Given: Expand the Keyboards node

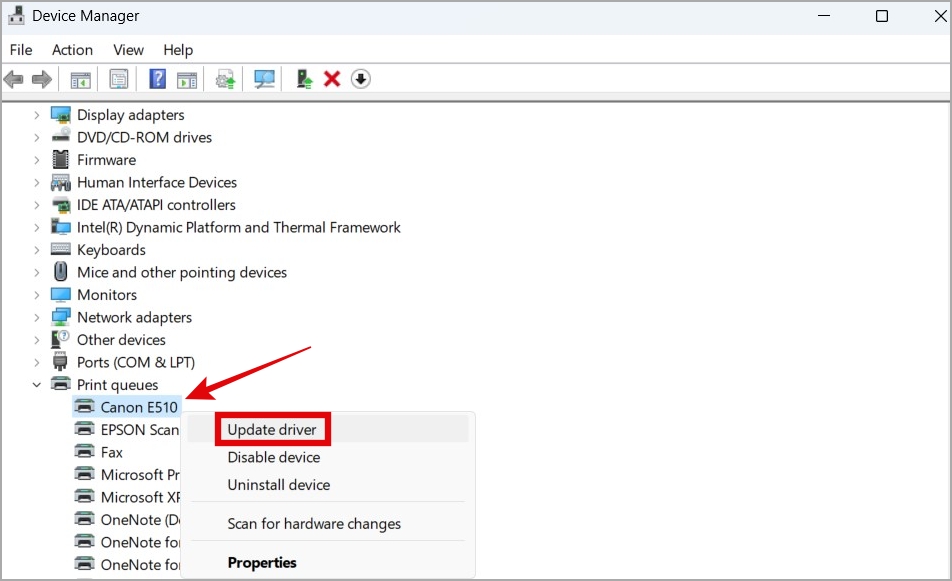Looking at the screenshot, I should pos(36,250).
